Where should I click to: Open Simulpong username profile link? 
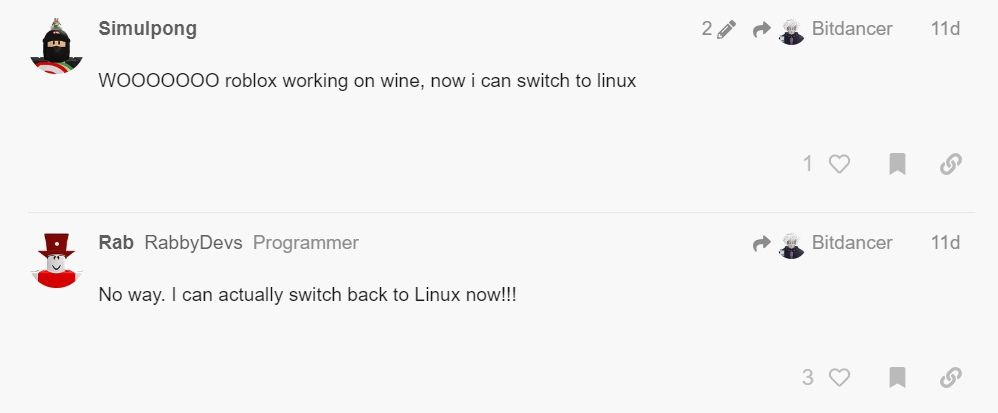(147, 28)
